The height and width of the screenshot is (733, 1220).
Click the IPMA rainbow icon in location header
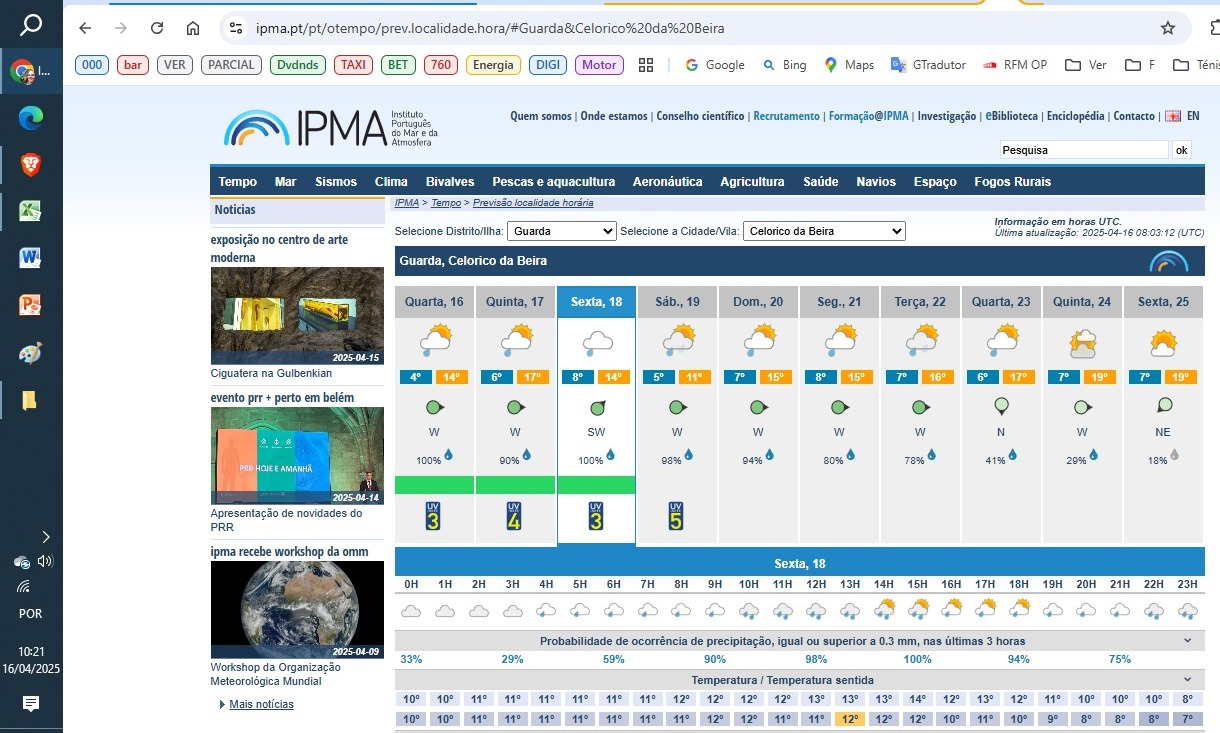(1169, 261)
